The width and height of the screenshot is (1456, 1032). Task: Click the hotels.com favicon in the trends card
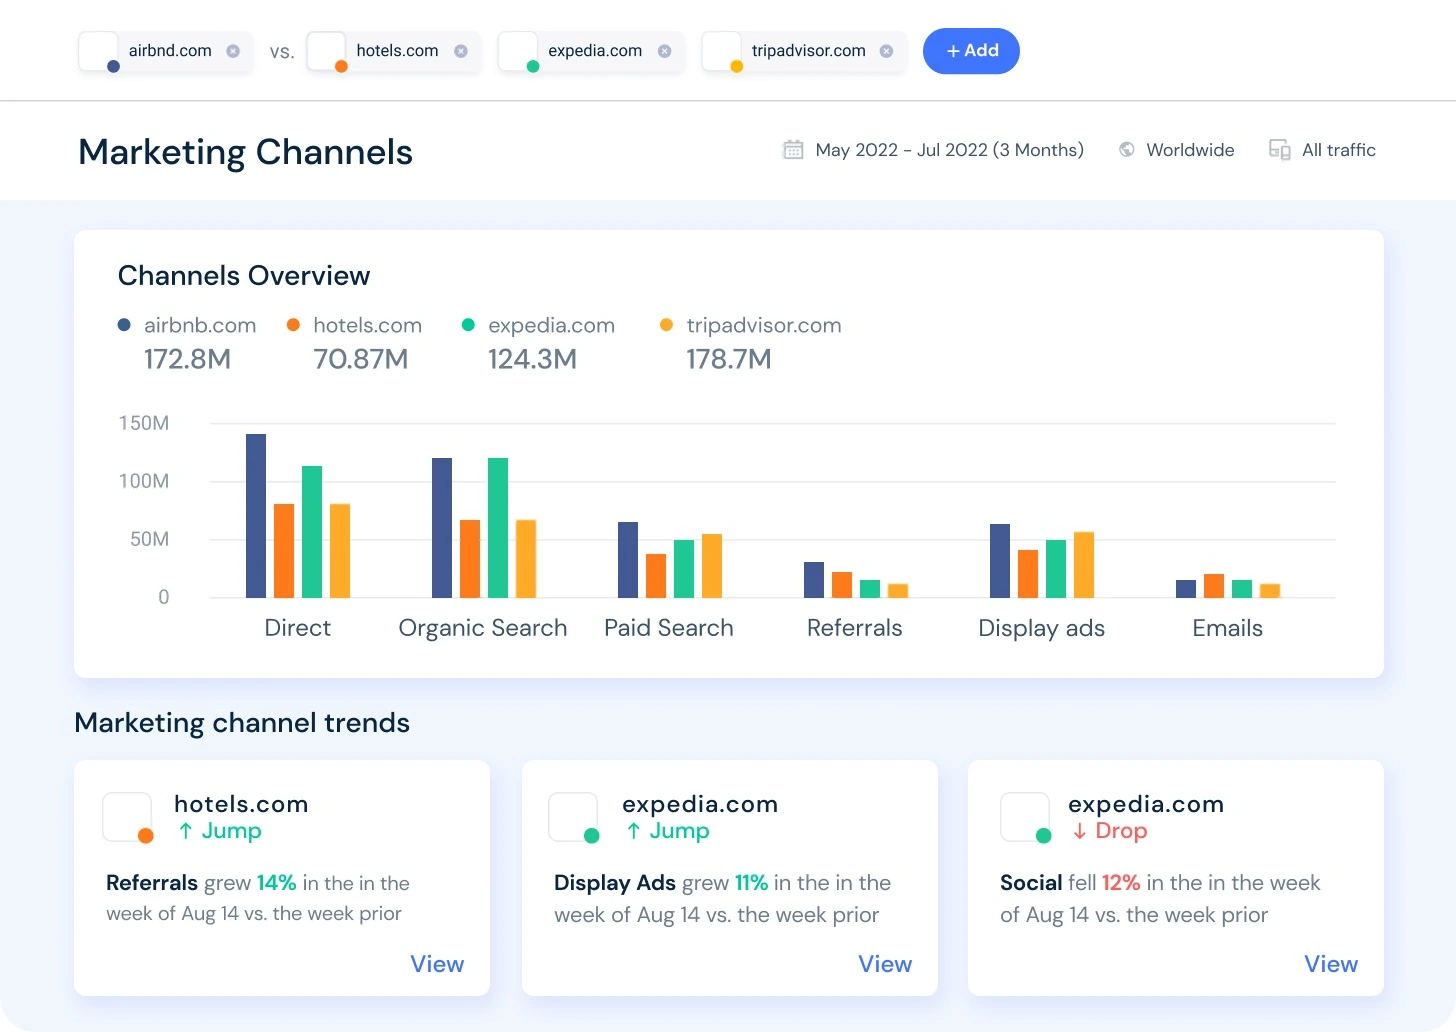coord(127,816)
